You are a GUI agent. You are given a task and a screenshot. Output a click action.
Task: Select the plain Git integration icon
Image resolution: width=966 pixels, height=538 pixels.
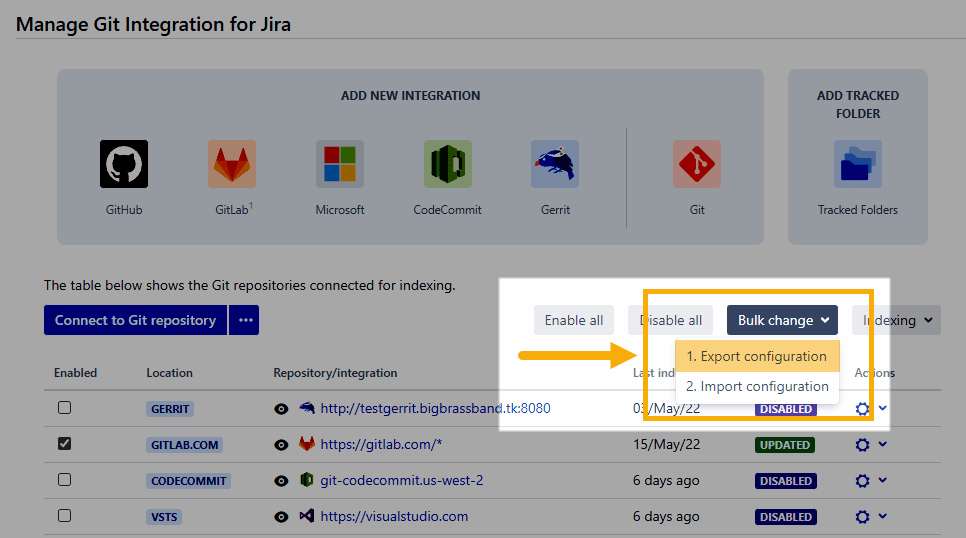[x=697, y=164]
